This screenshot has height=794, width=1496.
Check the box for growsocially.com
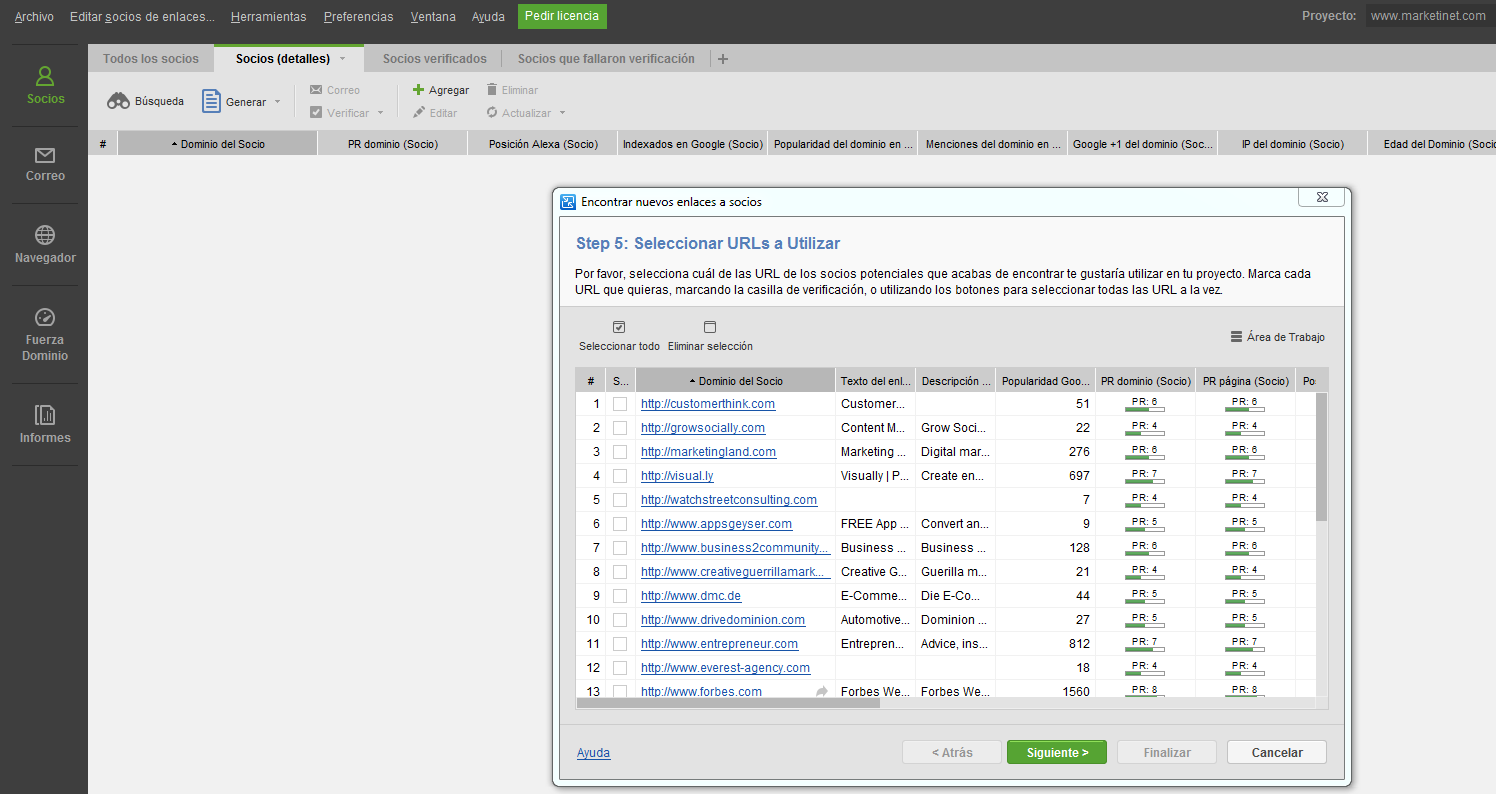(x=620, y=428)
